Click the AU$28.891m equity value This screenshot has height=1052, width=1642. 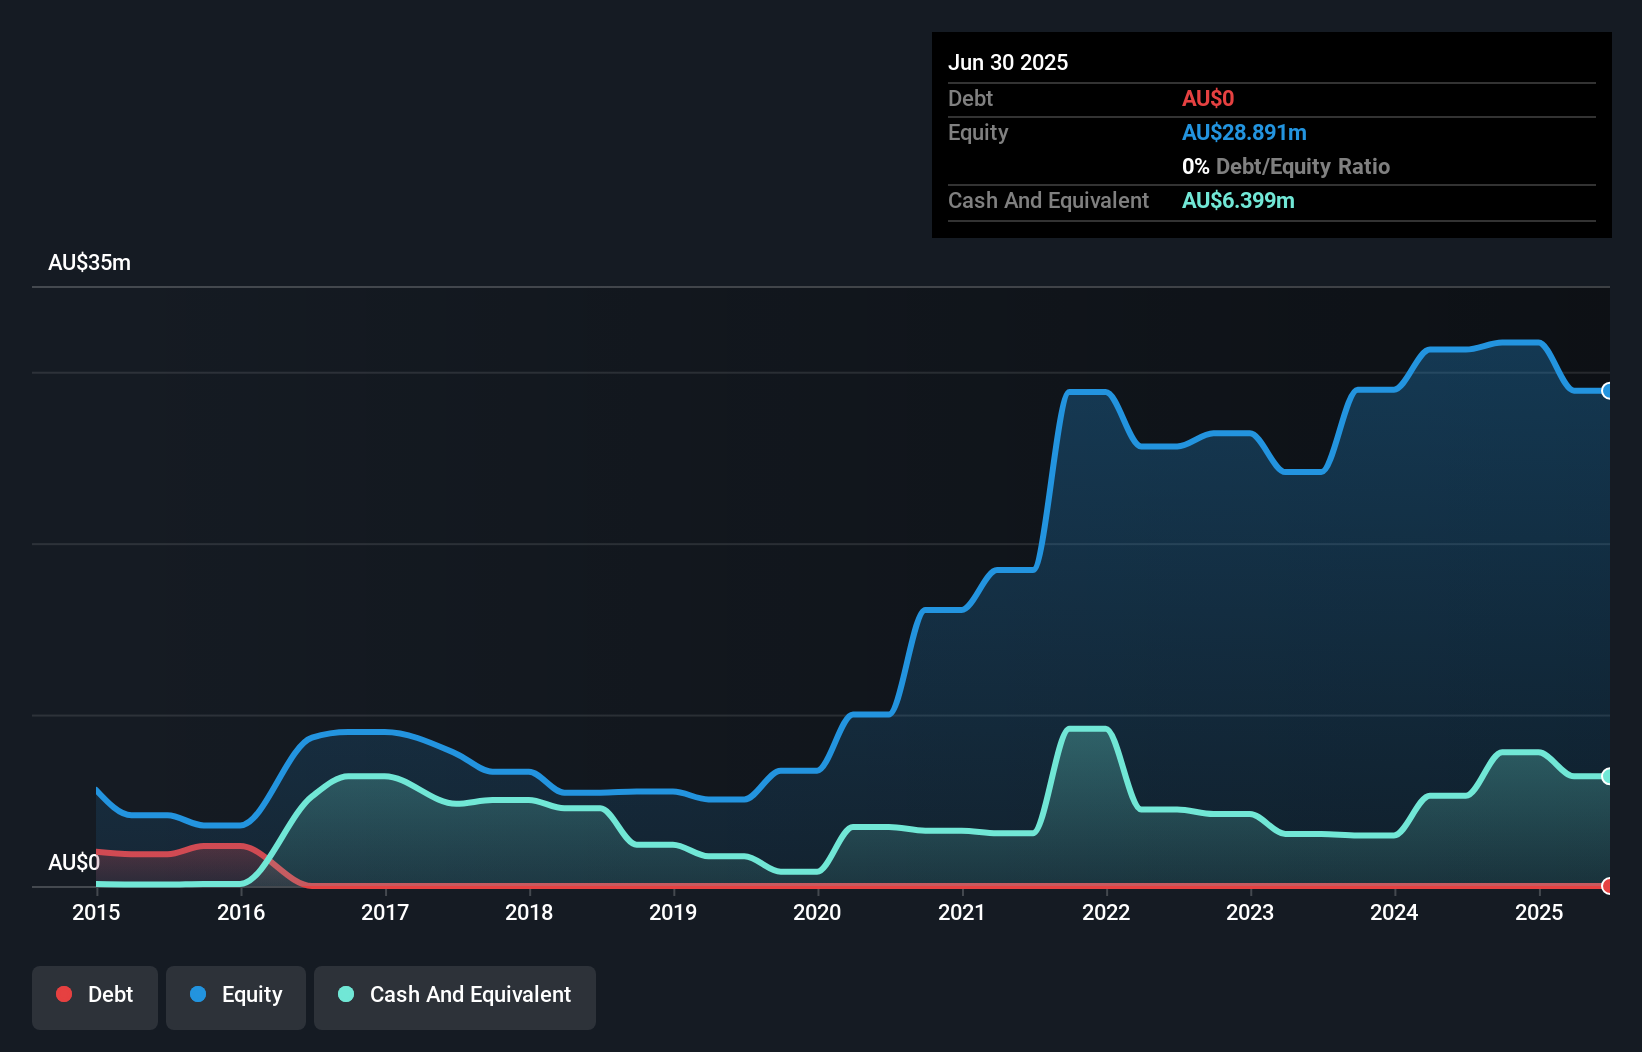pos(1244,133)
